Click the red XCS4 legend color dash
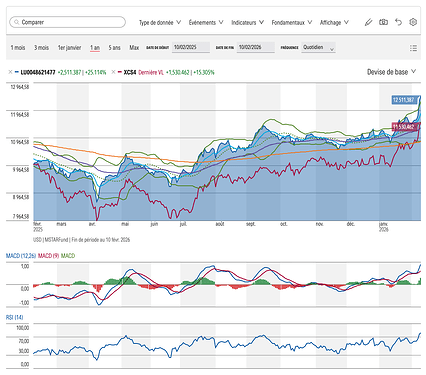The image size is (426, 375). (x=119, y=72)
